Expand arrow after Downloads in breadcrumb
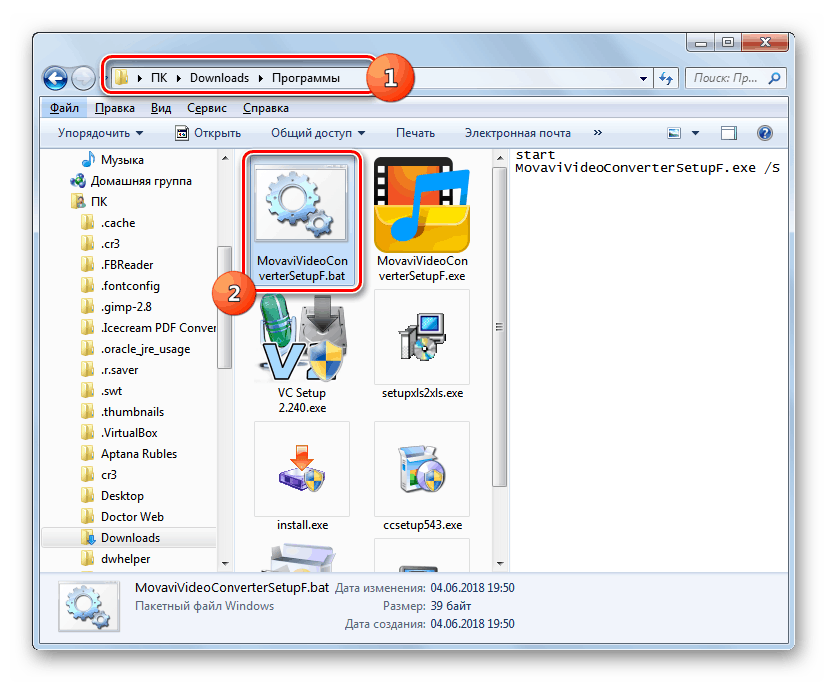The image size is (828, 683). (261, 78)
